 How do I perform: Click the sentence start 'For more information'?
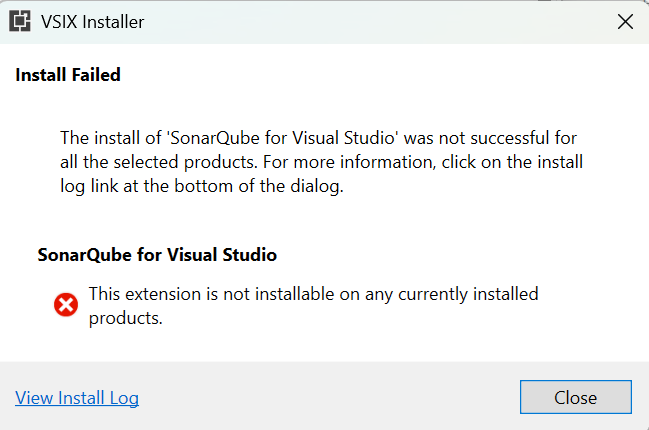(x=350, y=162)
